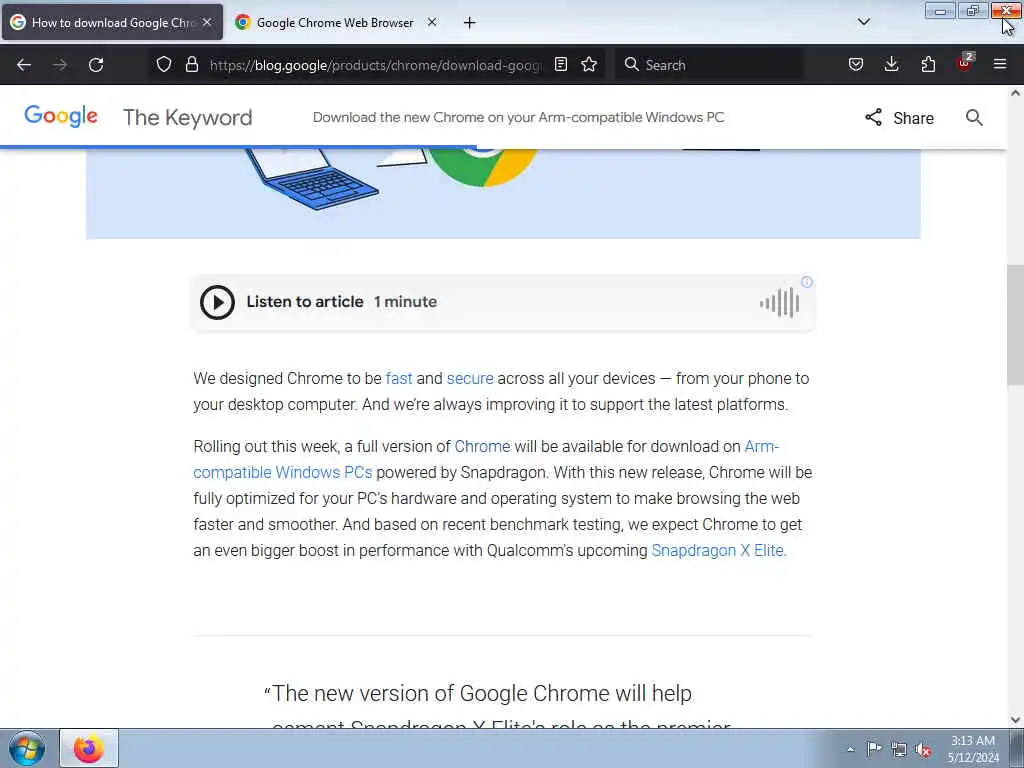Switch to 'How to download Google Chrome' tab
Viewport: 1024px width, 768px height.
pyautogui.click(x=112, y=22)
